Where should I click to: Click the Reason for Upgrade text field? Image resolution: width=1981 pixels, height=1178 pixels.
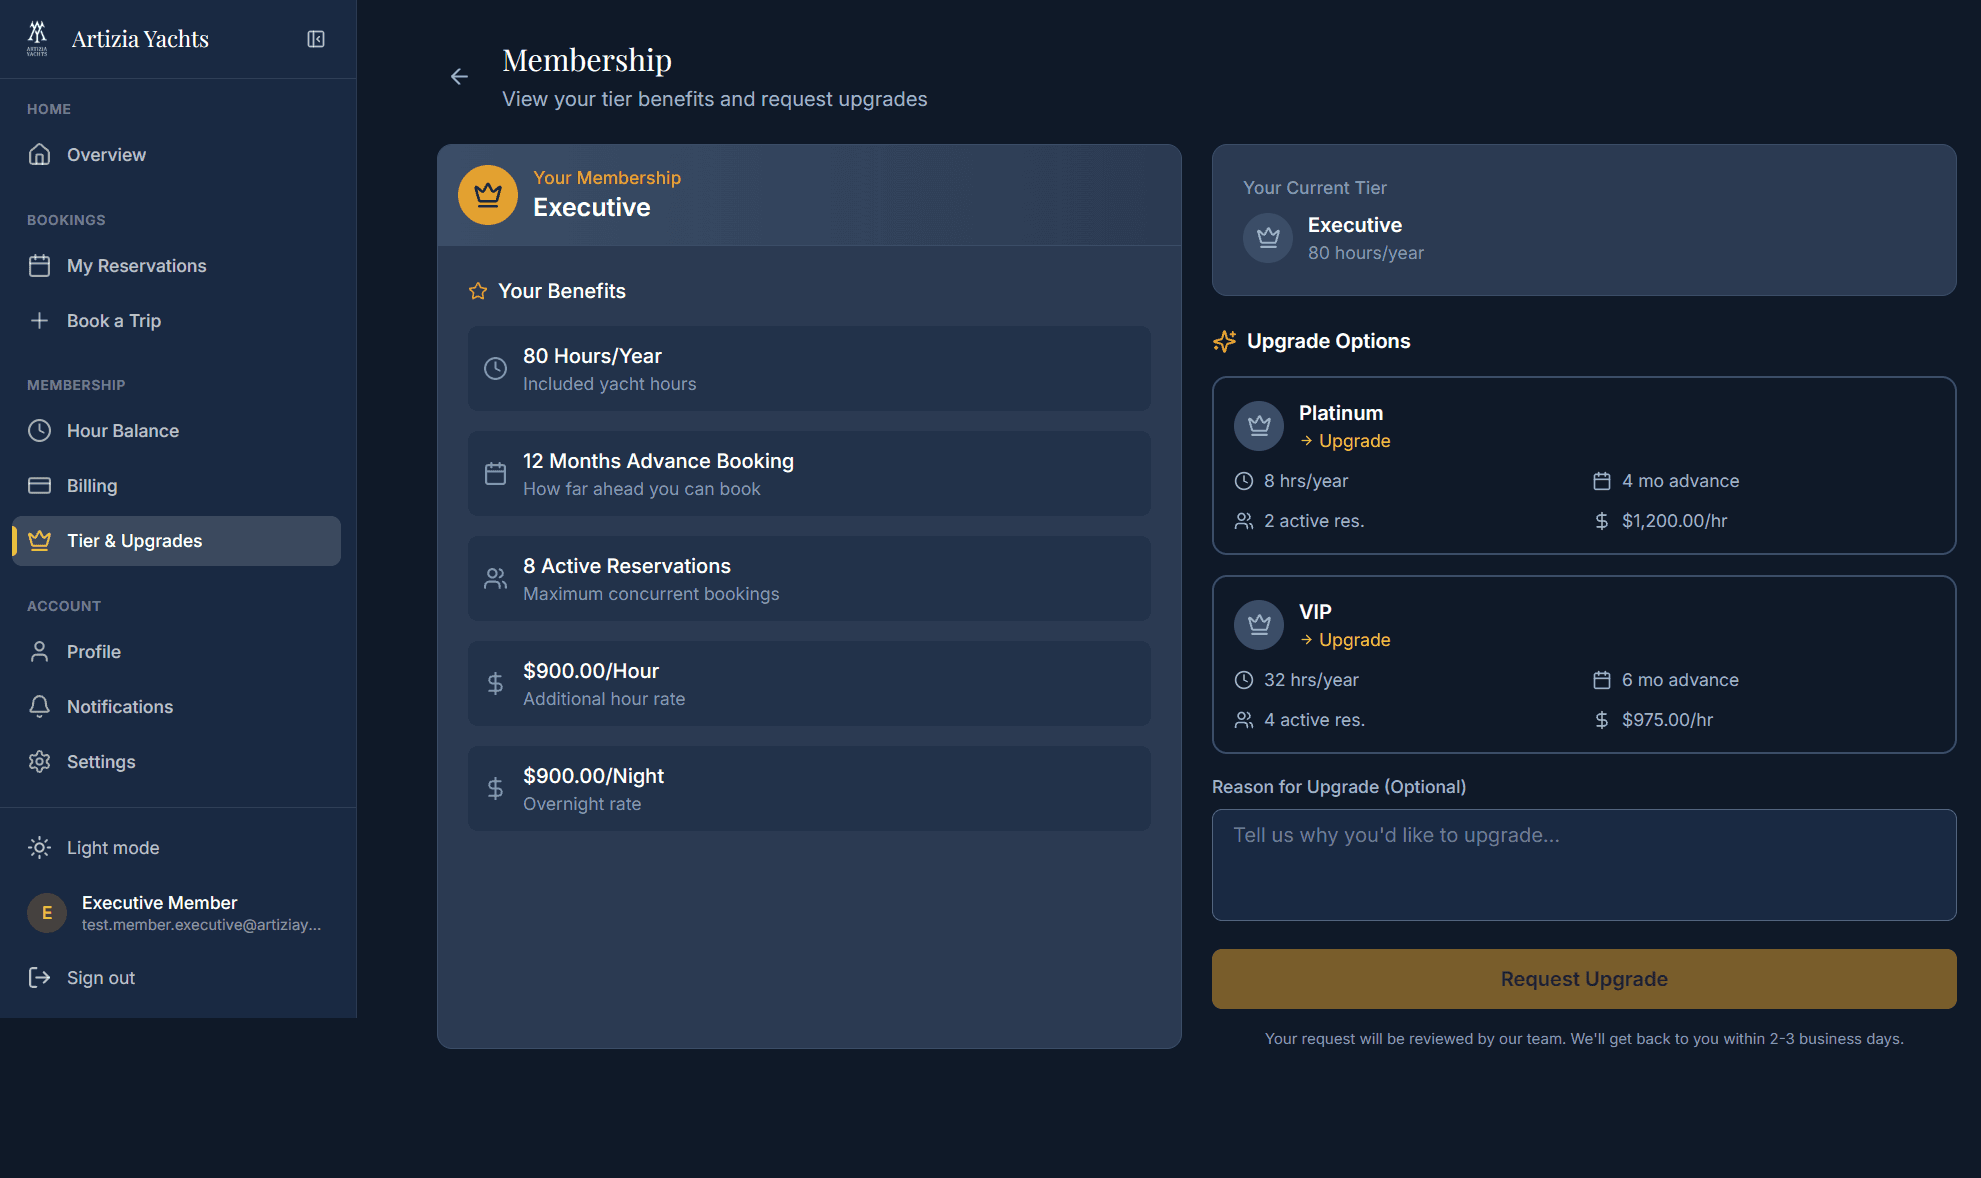click(x=1583, y=865)
